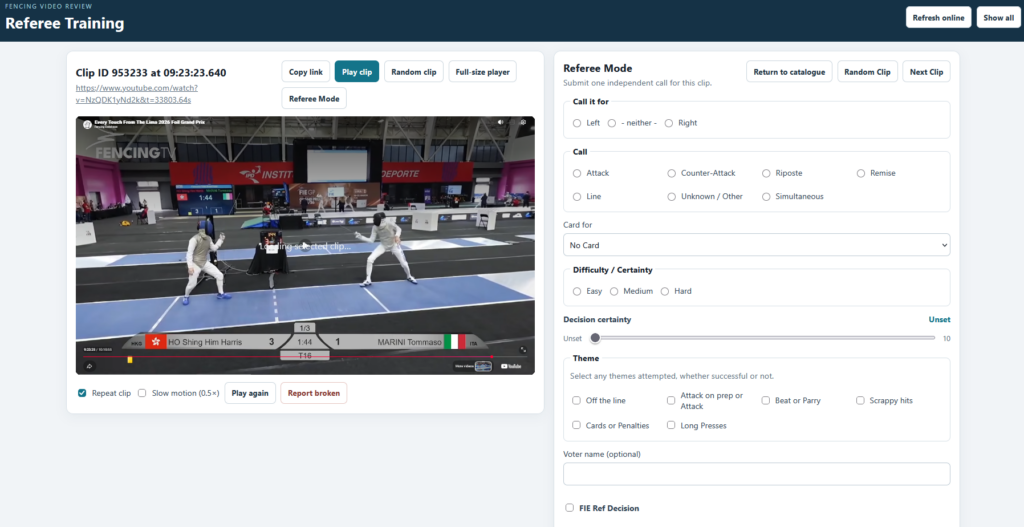Choose Riposte as the call
This screenshot has height=527, width=1024.
coord(766,174)
